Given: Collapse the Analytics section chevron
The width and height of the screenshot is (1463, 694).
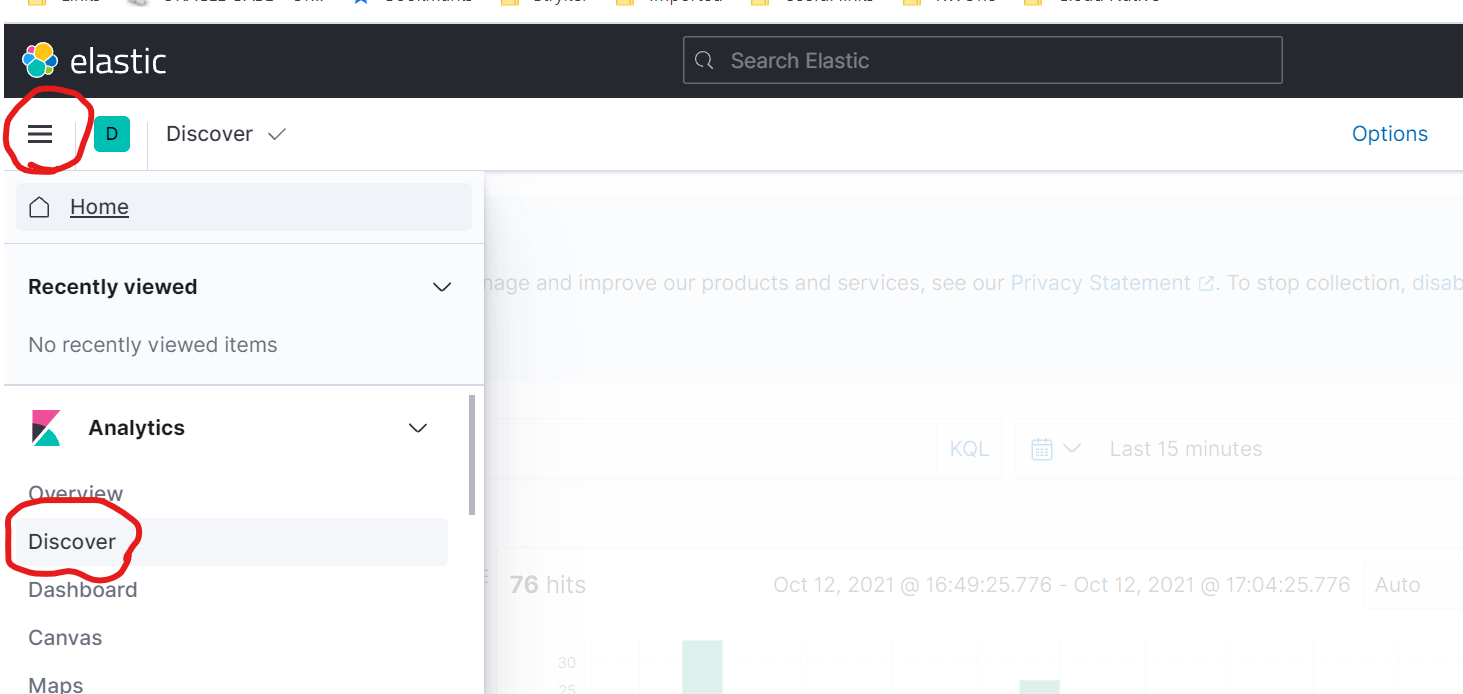Looking at the screenshot, I should (x=418, y=428).
